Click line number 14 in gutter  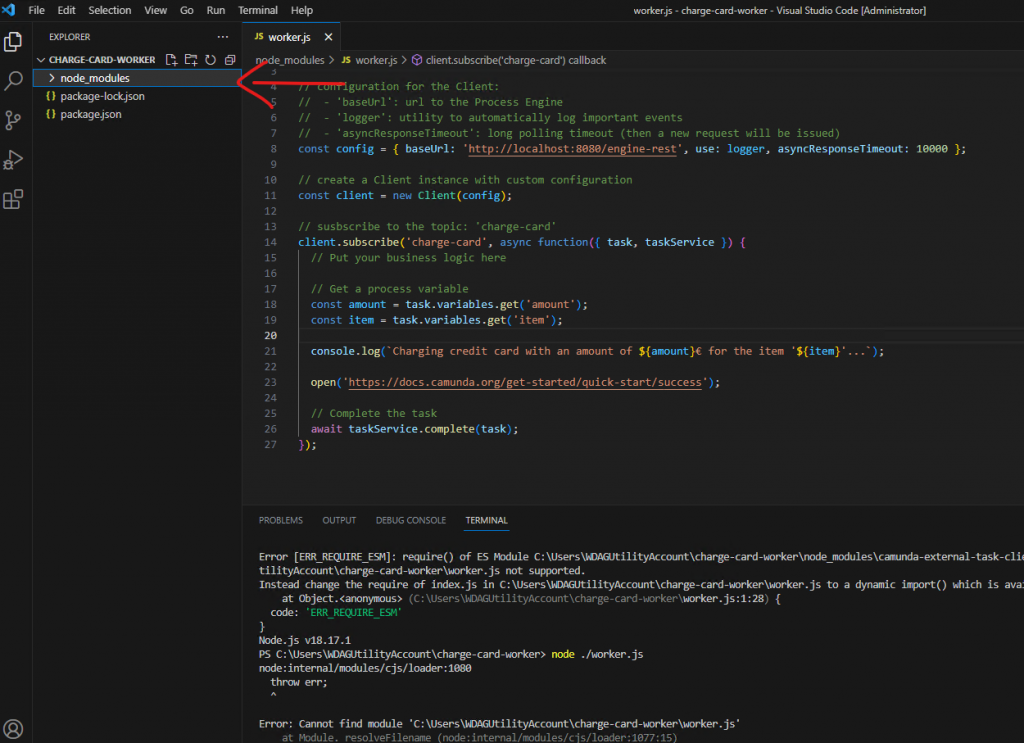270,242
